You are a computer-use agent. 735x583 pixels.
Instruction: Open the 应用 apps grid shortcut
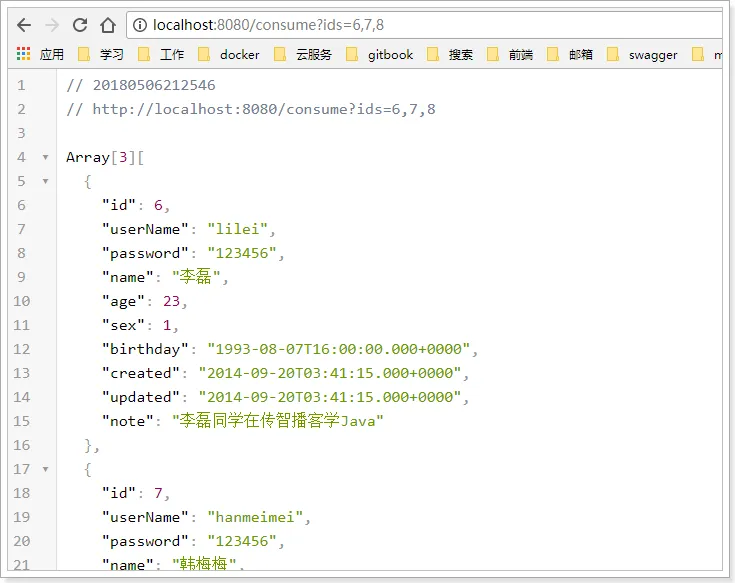tap(40, 54)
